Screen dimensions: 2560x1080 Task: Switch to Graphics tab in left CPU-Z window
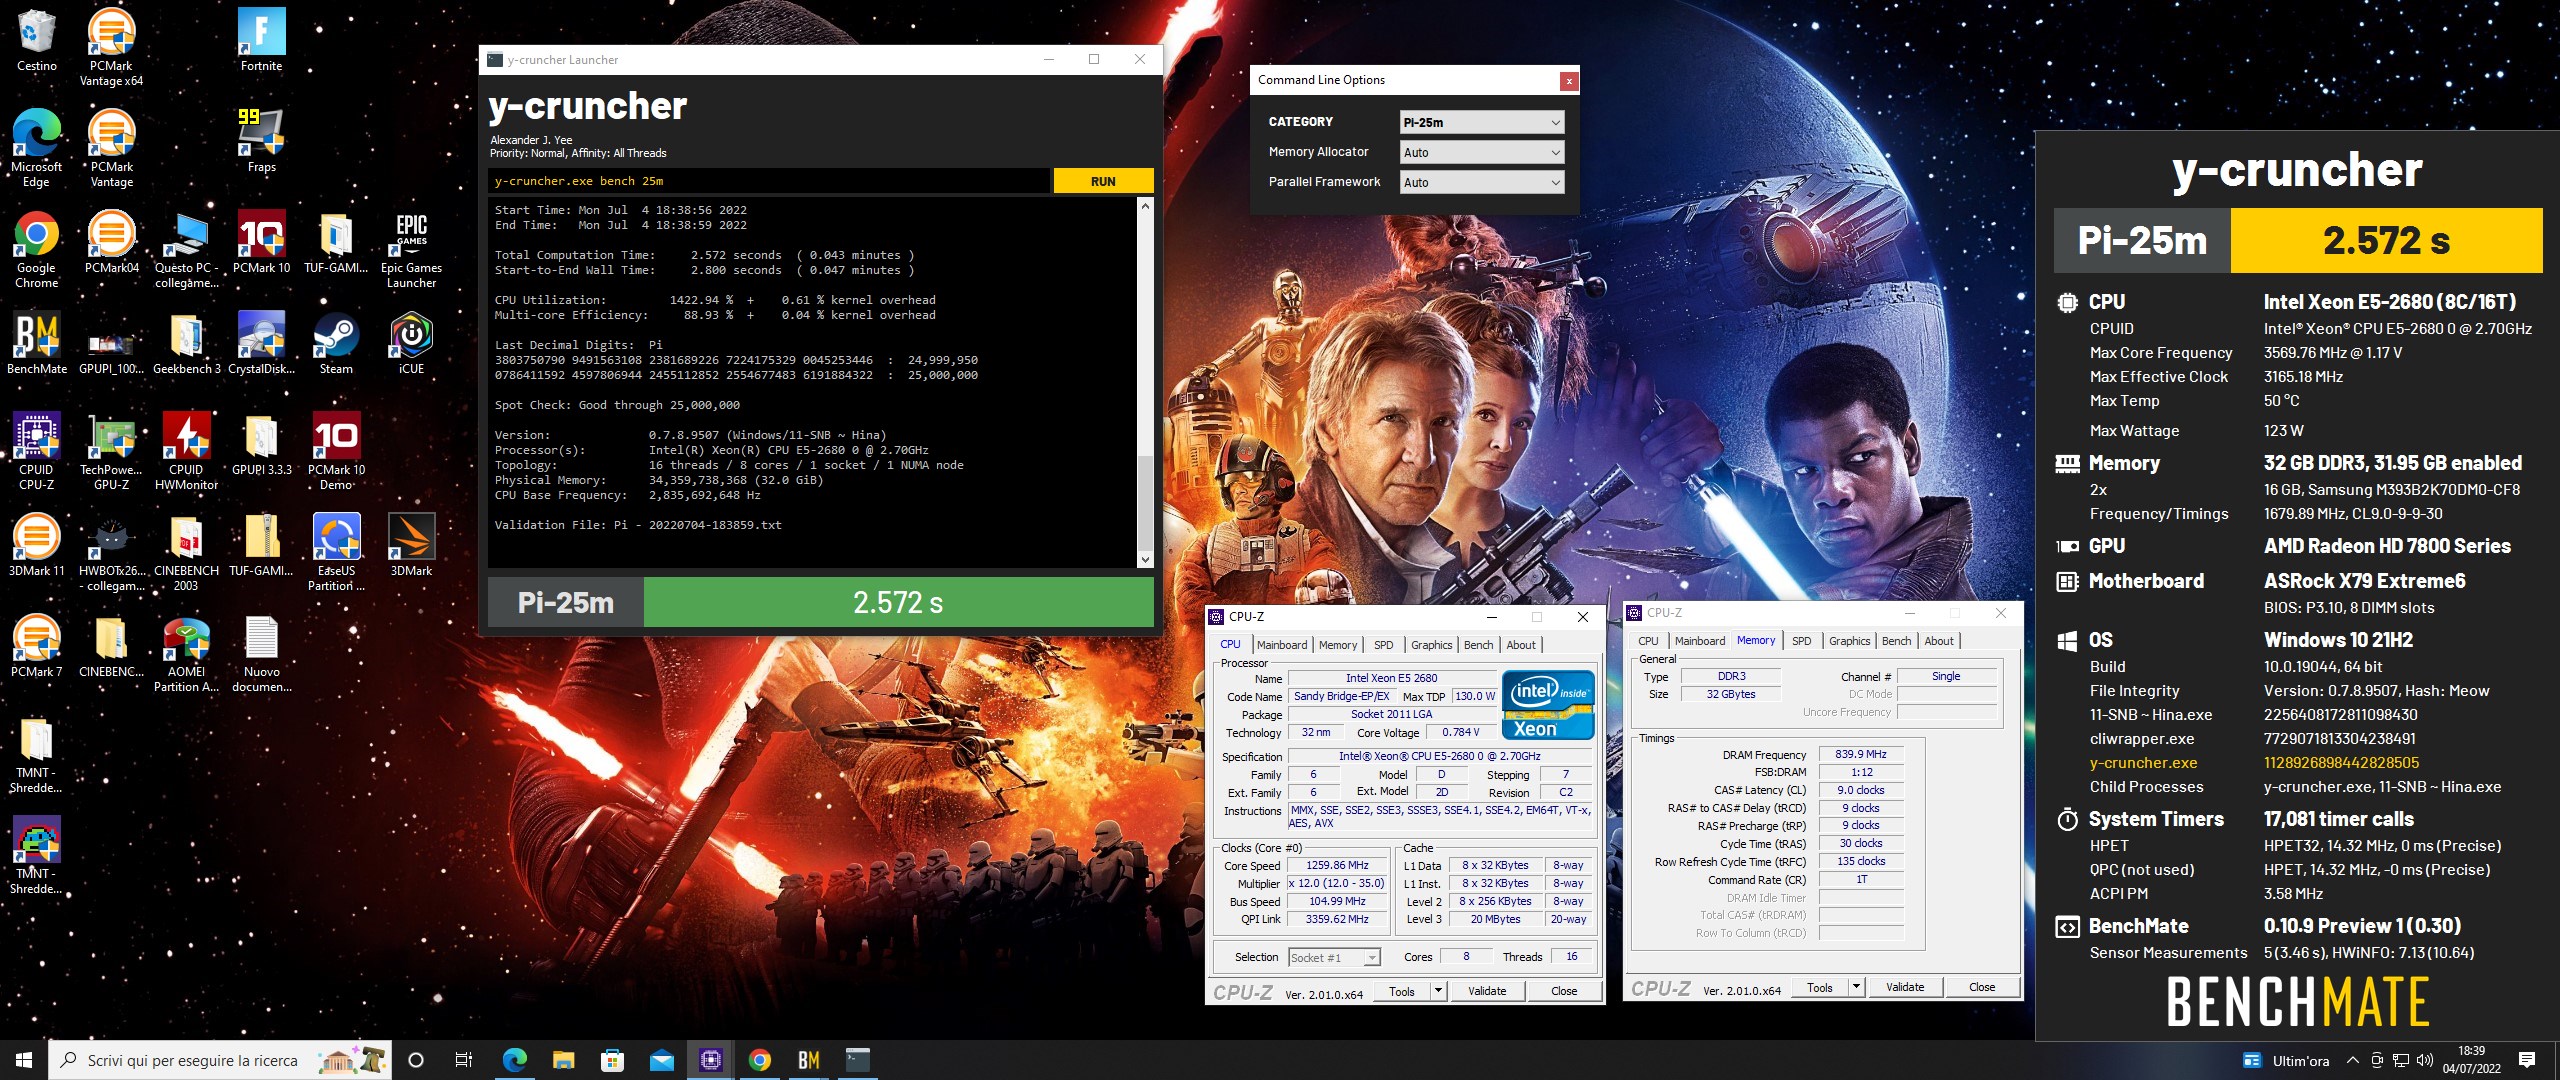1431,645
